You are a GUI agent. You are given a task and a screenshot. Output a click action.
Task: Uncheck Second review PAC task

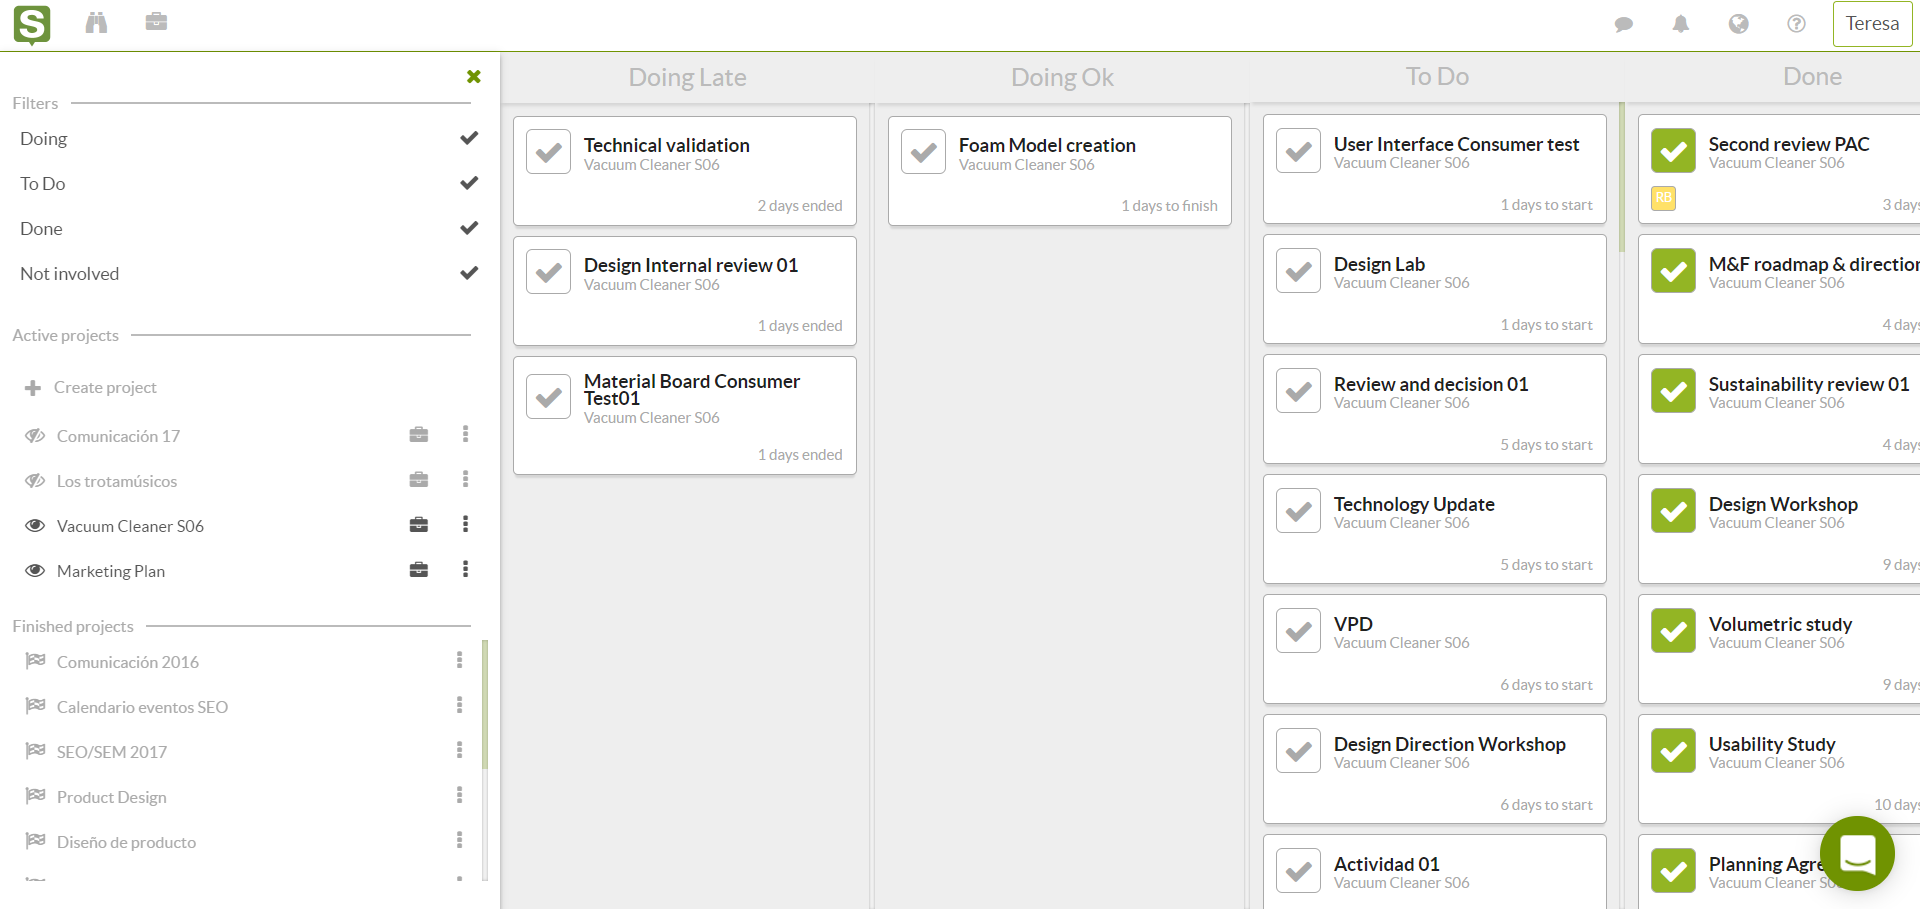(1674, 151)
